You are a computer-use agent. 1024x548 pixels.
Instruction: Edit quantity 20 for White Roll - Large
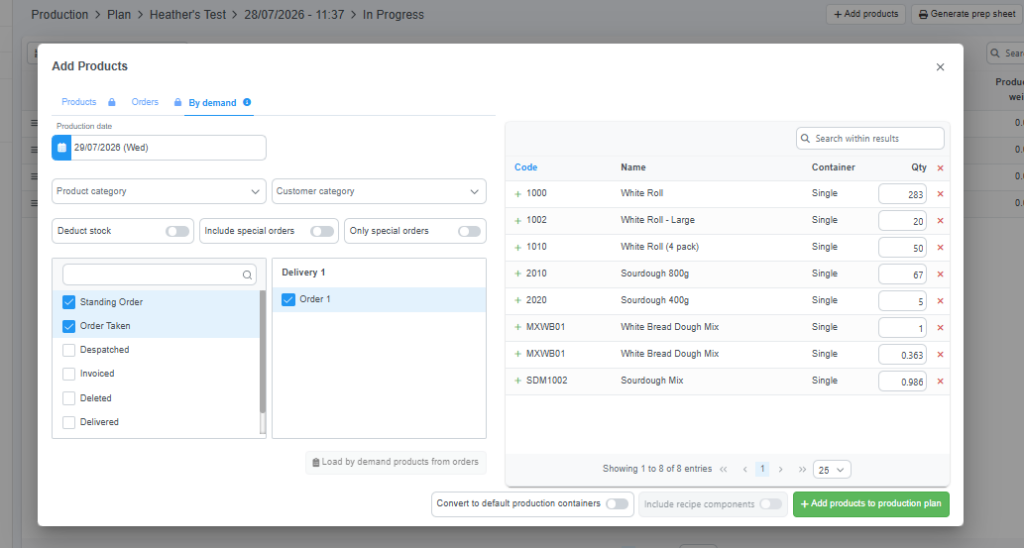point(903,221)
